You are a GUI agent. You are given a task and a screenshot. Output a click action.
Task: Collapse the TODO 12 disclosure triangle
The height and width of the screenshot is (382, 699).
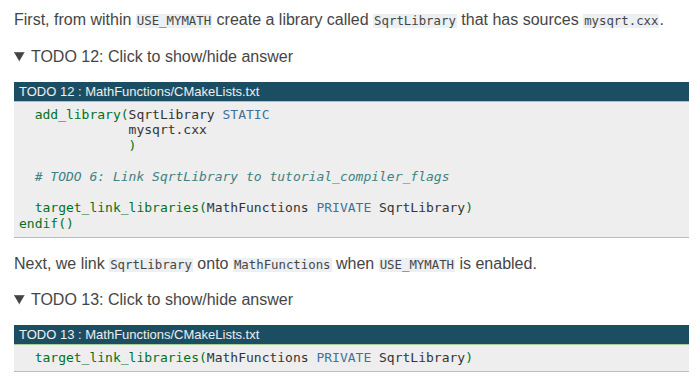(19, 57)
